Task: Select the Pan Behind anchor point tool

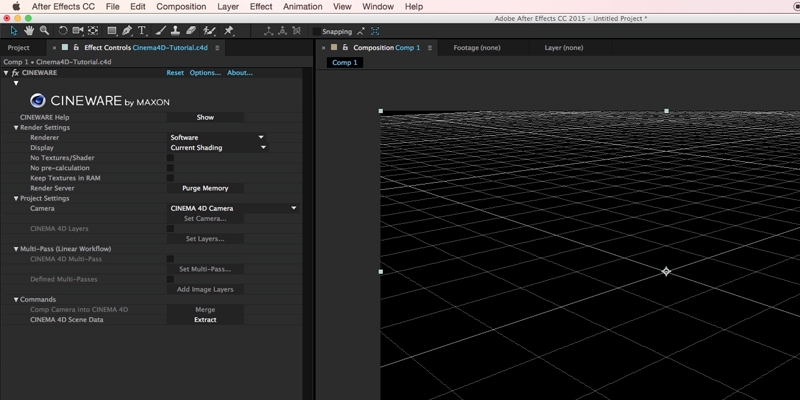Action: tap(93, 31)
